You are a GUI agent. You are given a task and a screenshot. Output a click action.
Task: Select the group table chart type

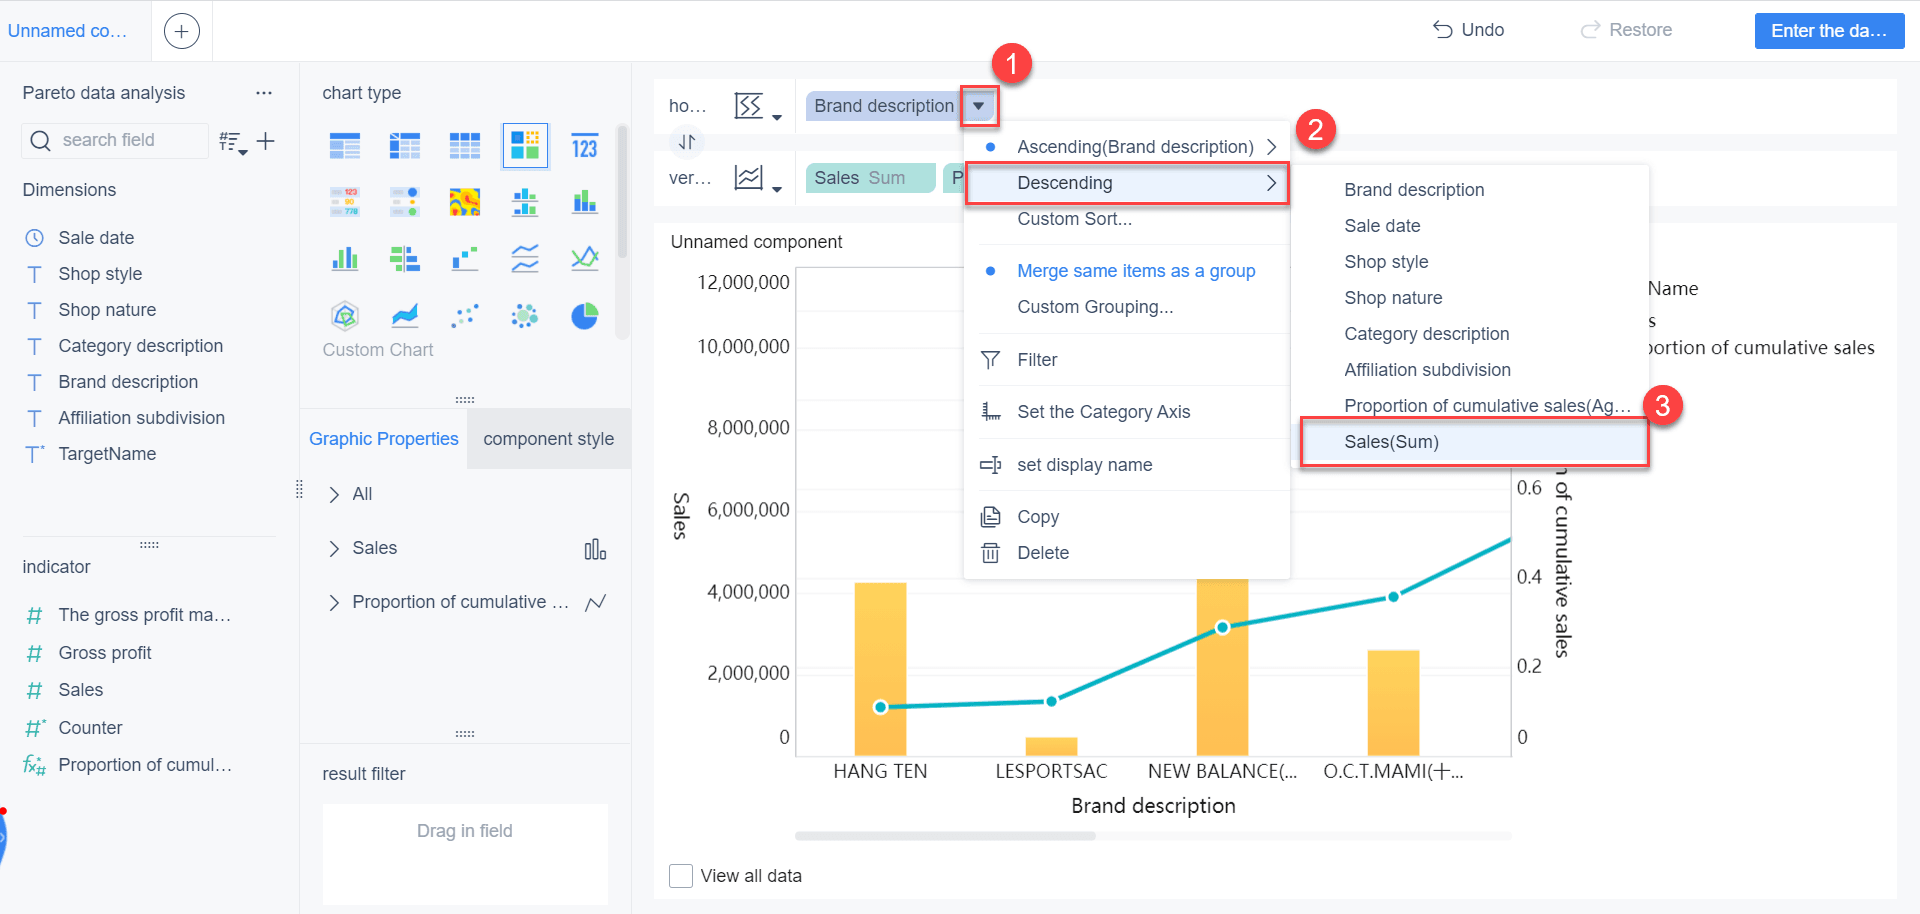click(345, 146)
